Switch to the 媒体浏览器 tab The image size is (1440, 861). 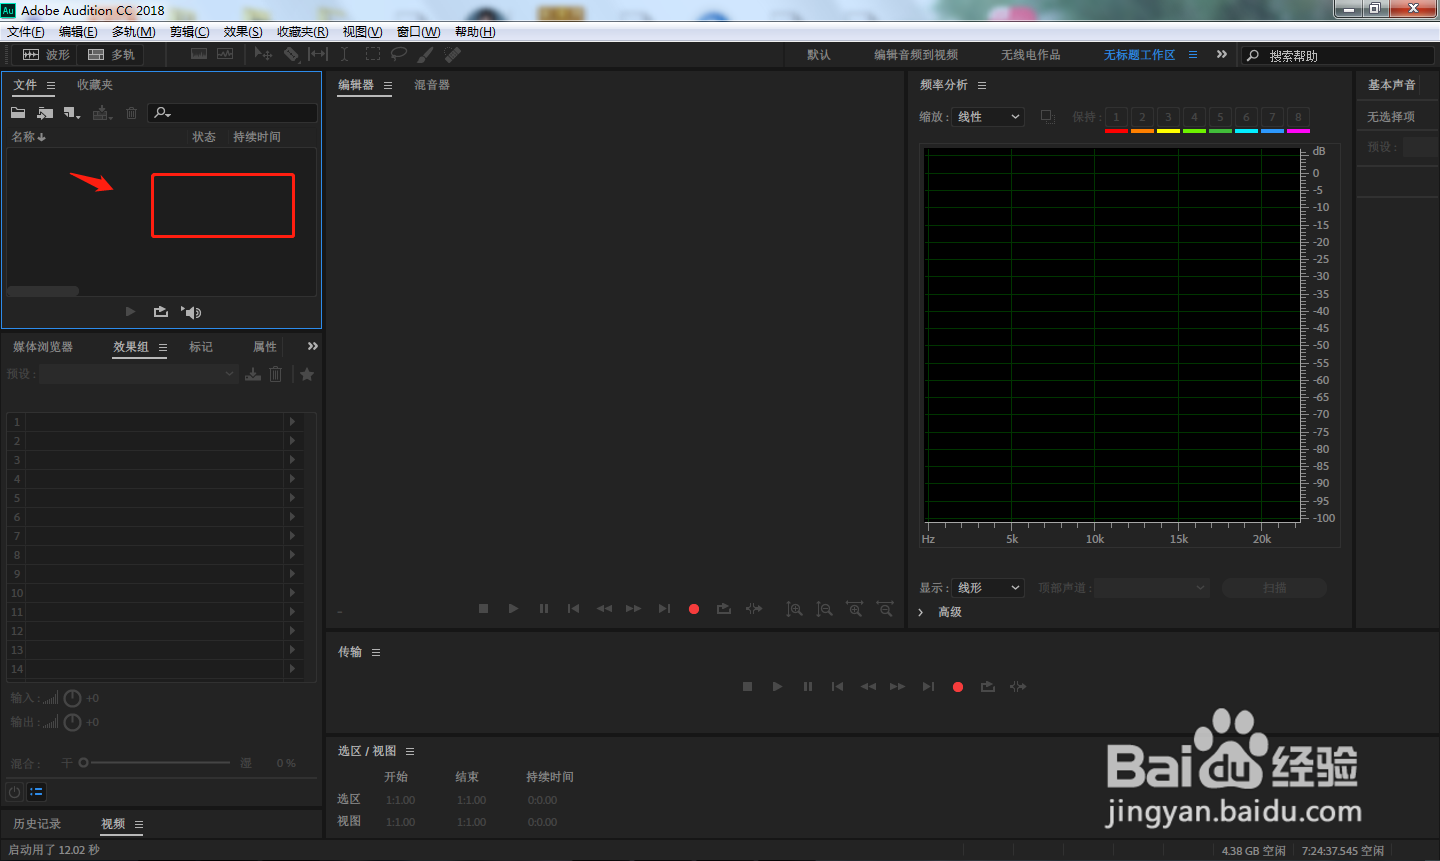tap(43, 347)
